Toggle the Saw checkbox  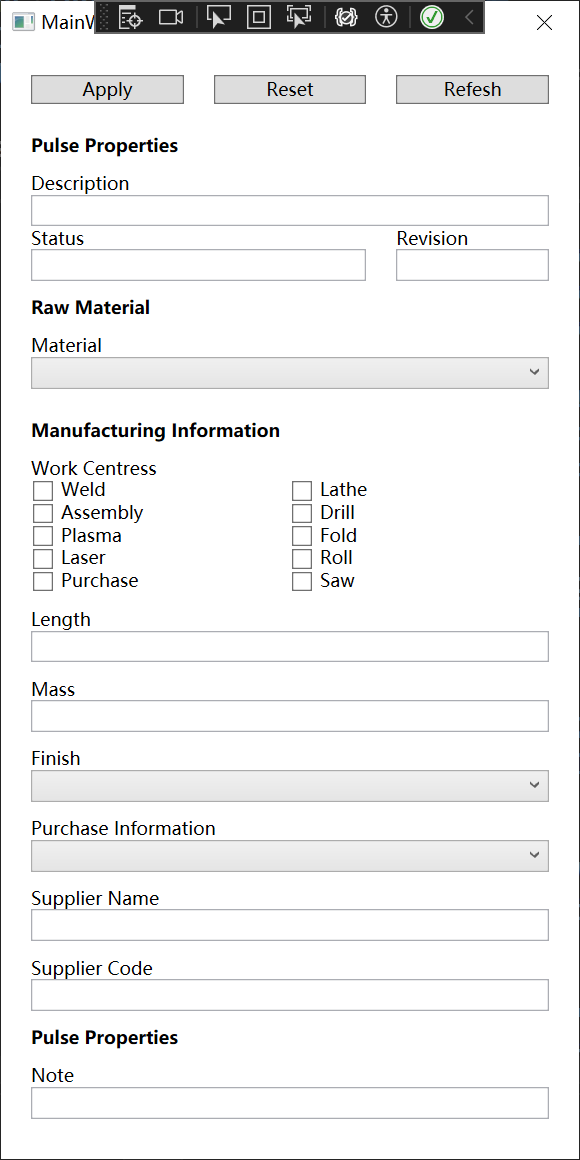(x=302, y=581)
